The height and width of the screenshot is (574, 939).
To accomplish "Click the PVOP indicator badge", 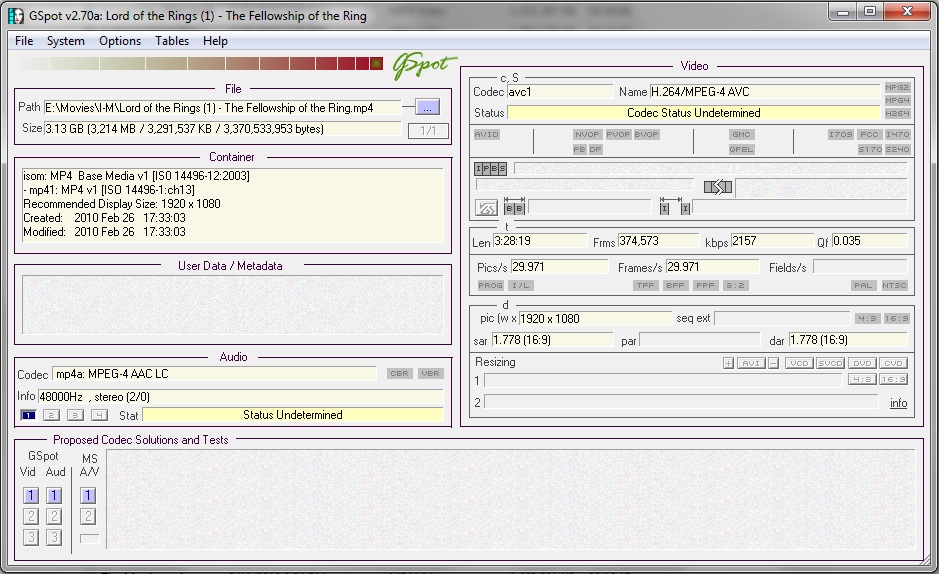I will tap(618, 134).
